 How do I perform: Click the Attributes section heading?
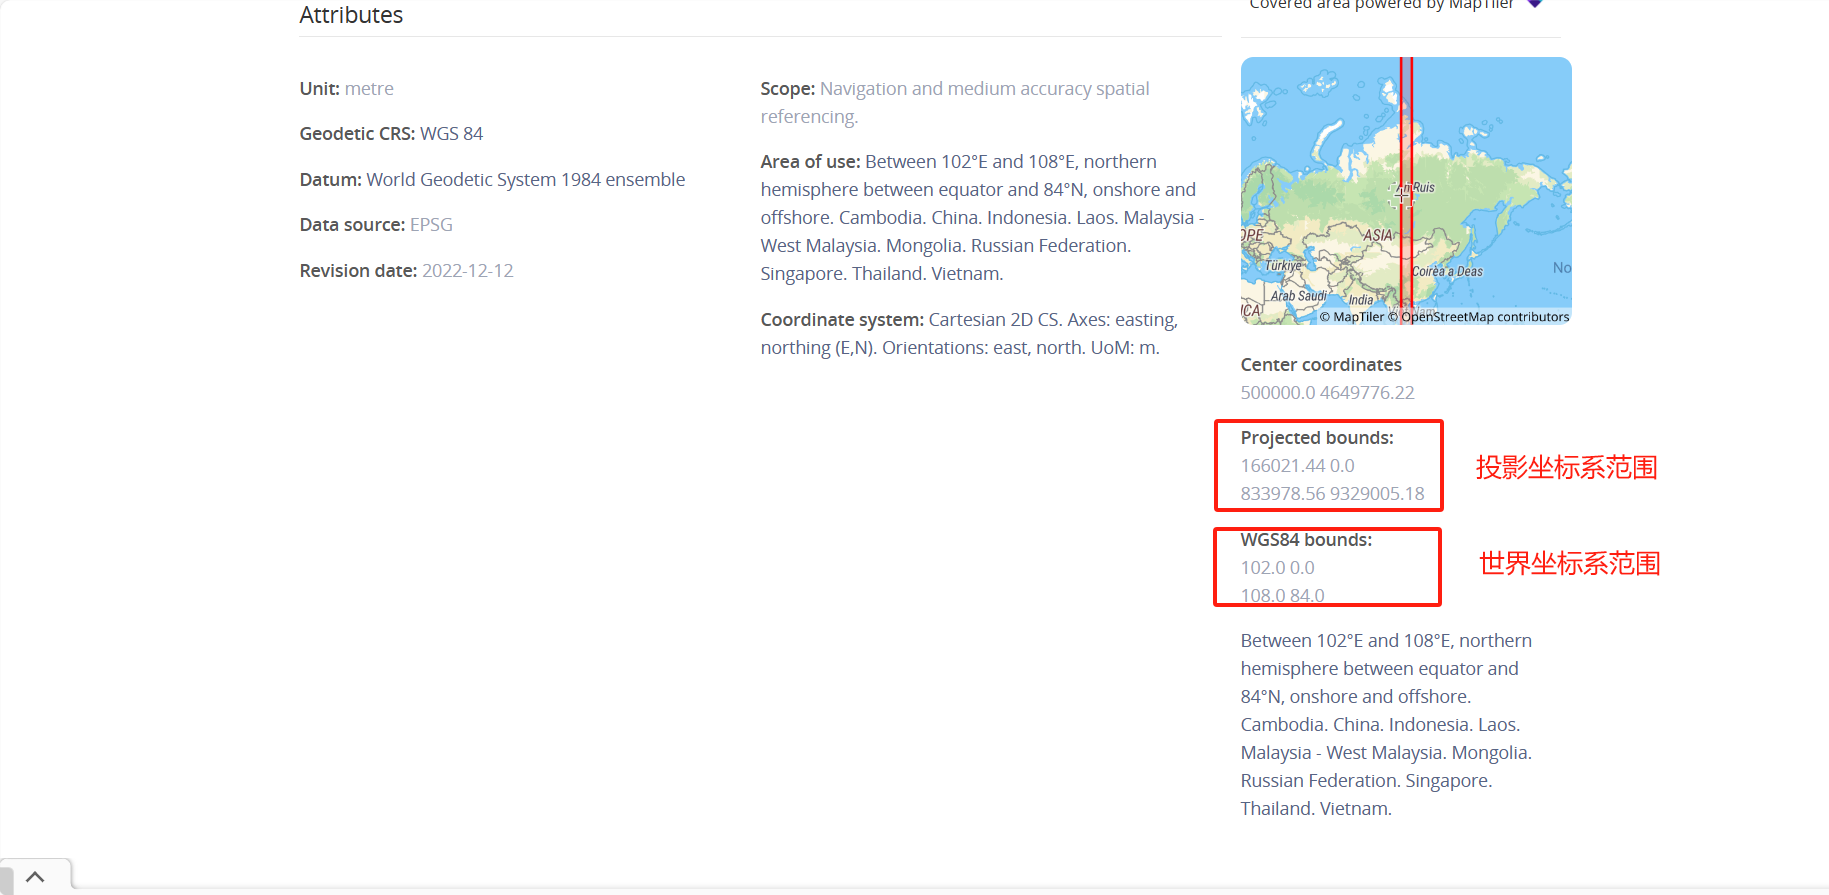point(351,15)
